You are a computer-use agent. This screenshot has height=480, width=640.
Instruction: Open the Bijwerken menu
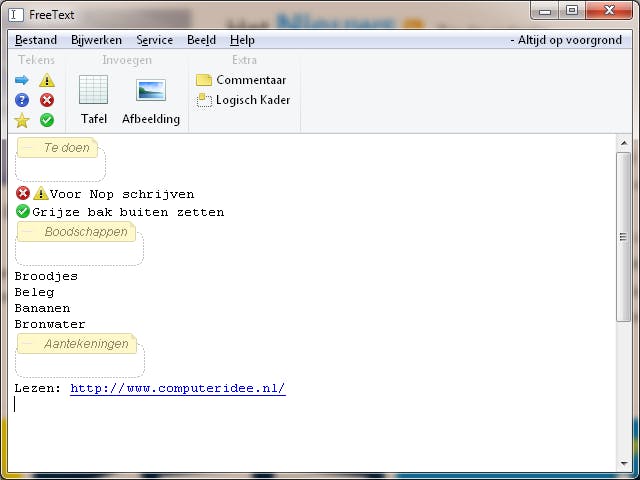point(96,40)
